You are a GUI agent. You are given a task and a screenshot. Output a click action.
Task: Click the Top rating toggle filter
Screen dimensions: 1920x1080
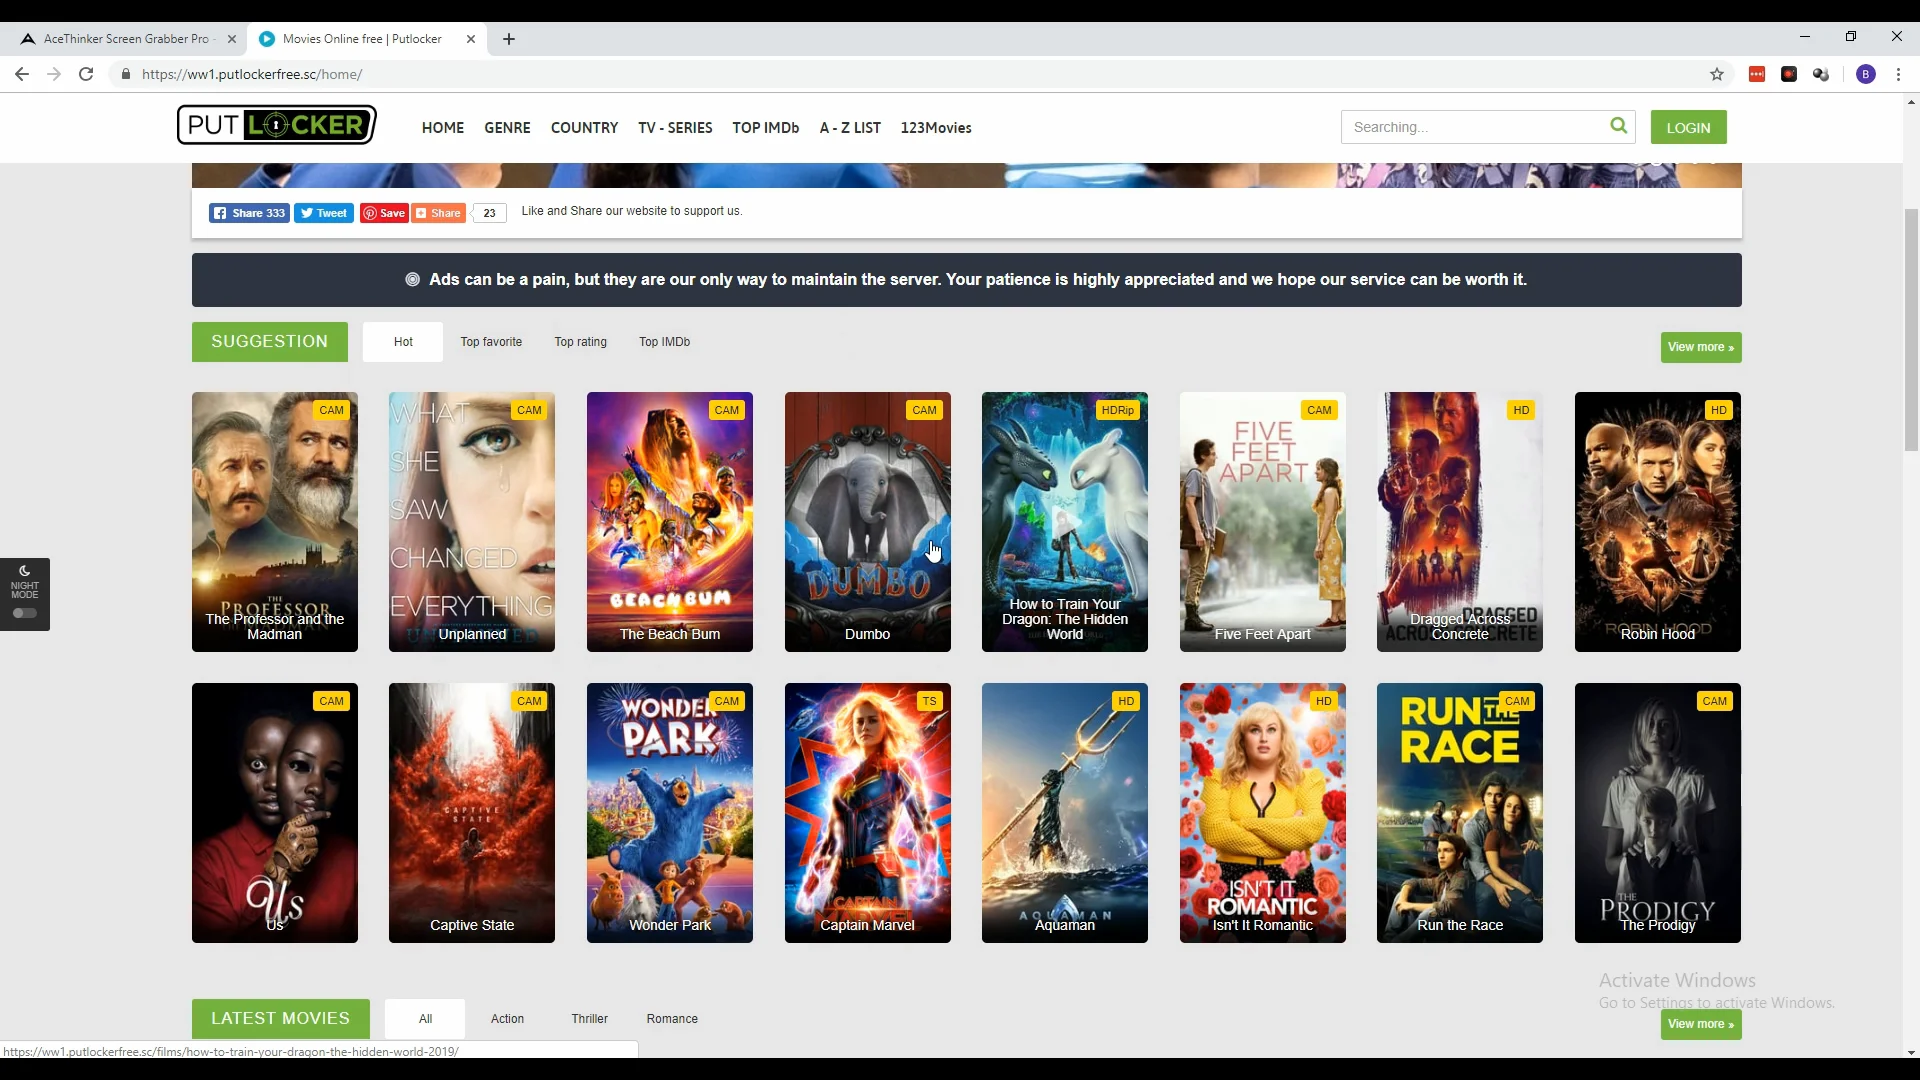click(580, 342)
